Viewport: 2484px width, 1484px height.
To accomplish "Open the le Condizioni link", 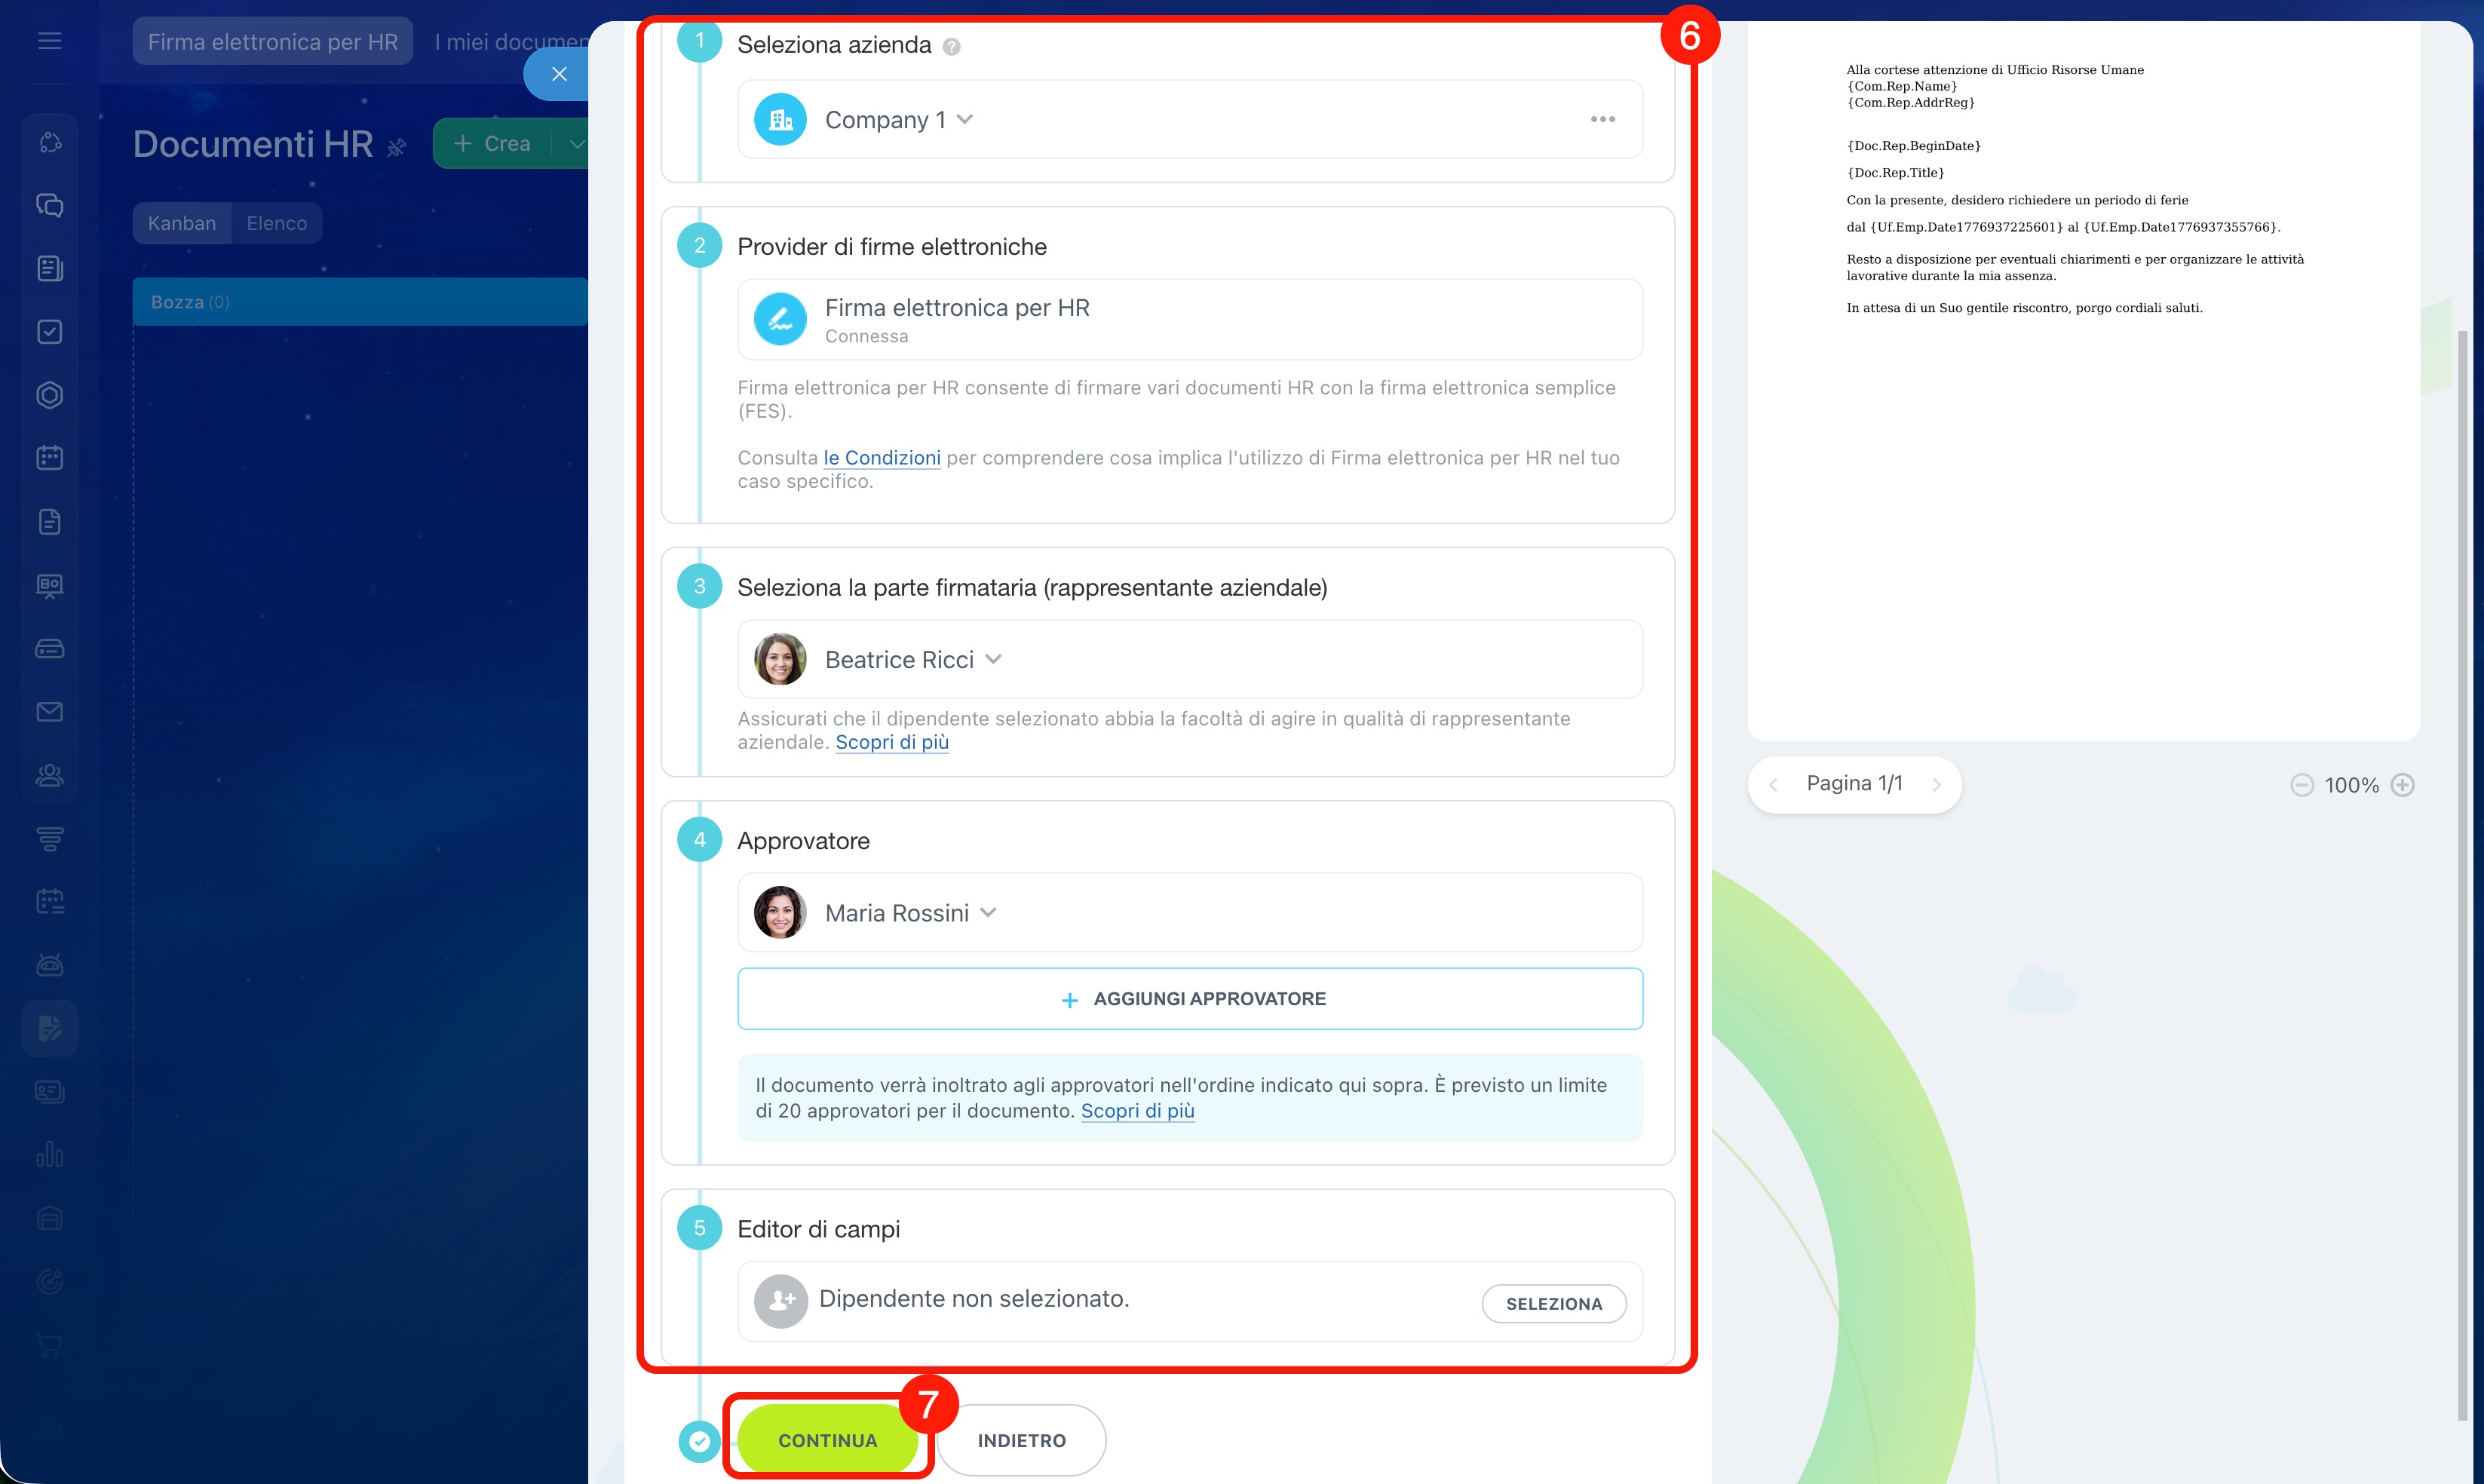I will pos(881,458).
